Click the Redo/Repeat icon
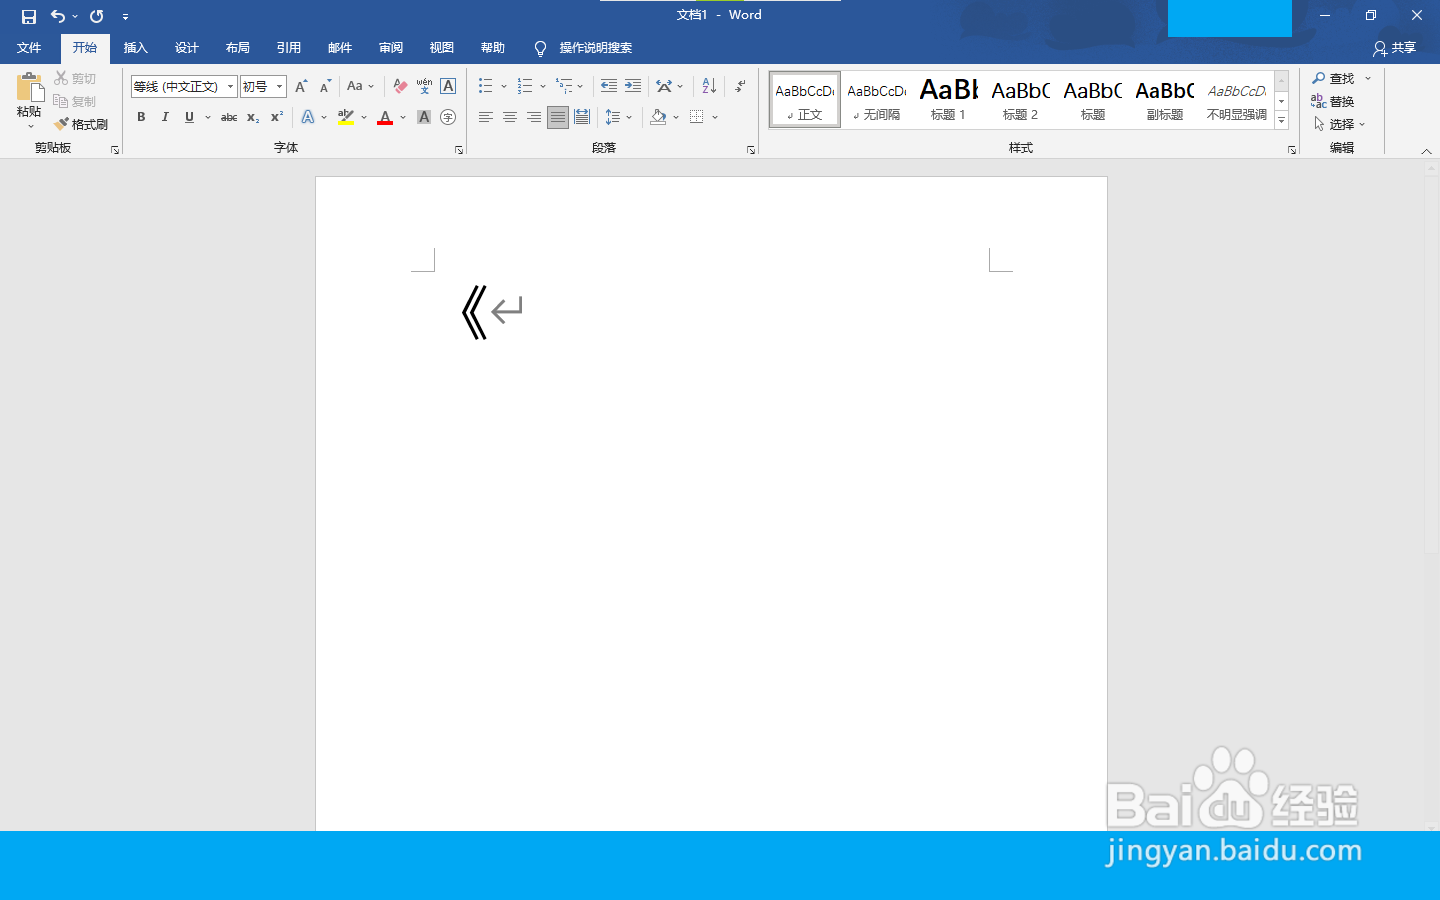 97,16
